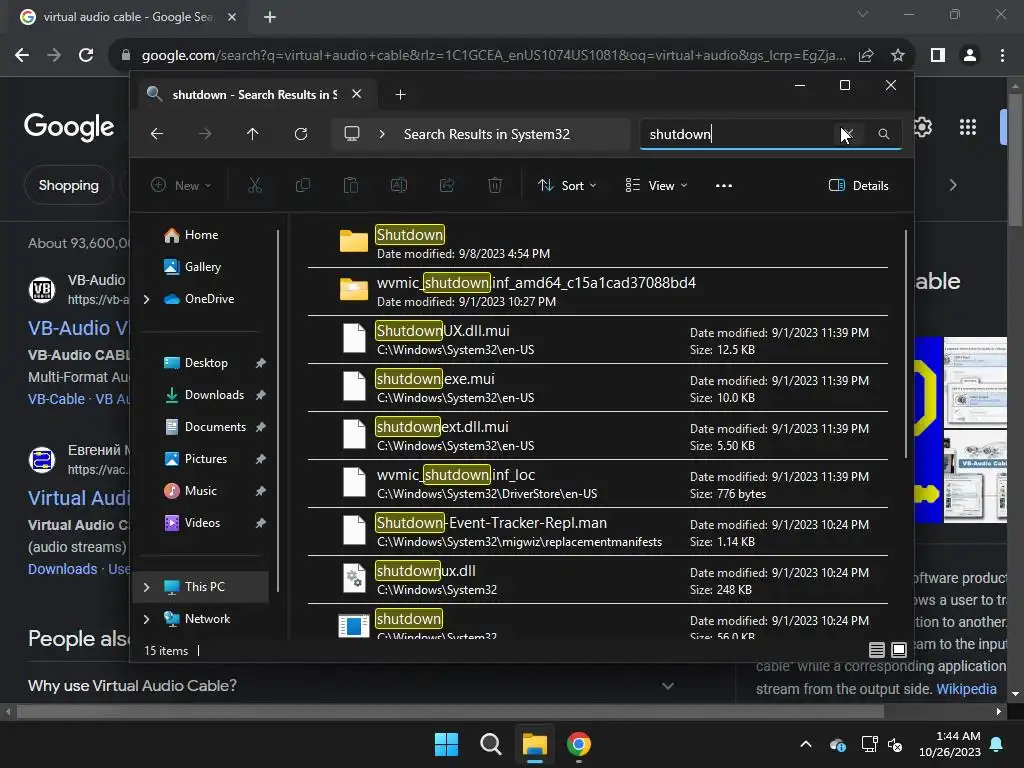Reload the Chrome page
Screen dimensions: 1024x768
coord(86,56)
